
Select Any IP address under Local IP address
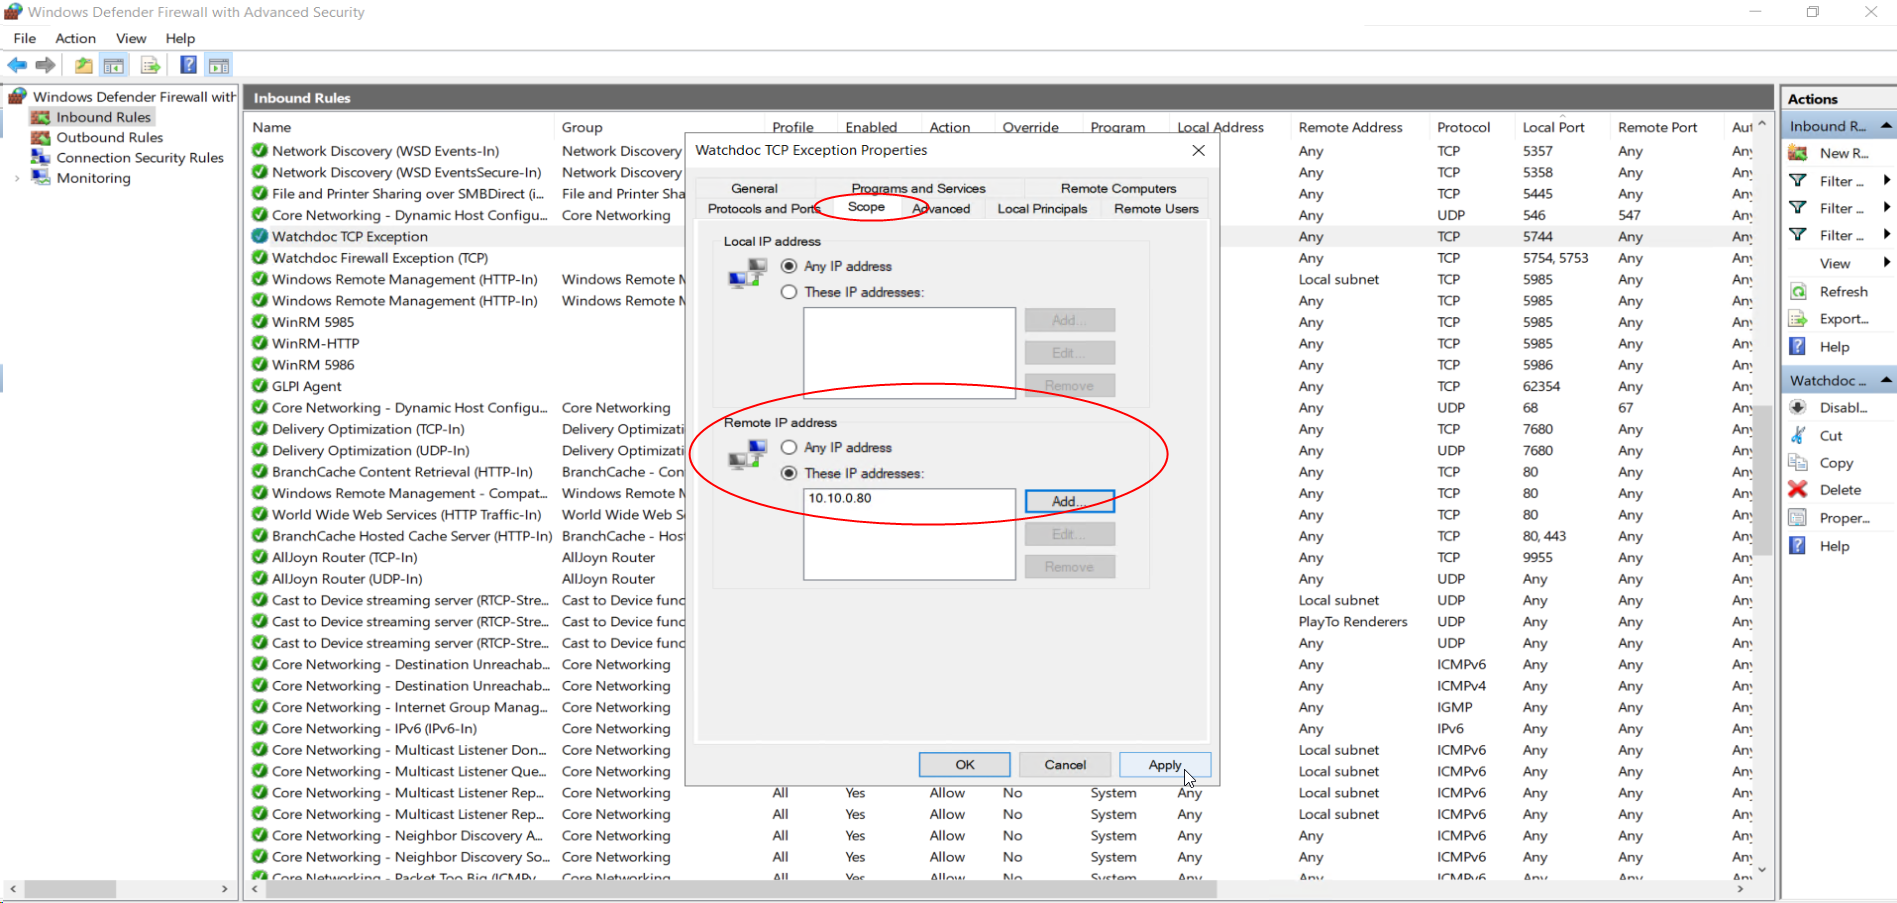coord(789,266)
